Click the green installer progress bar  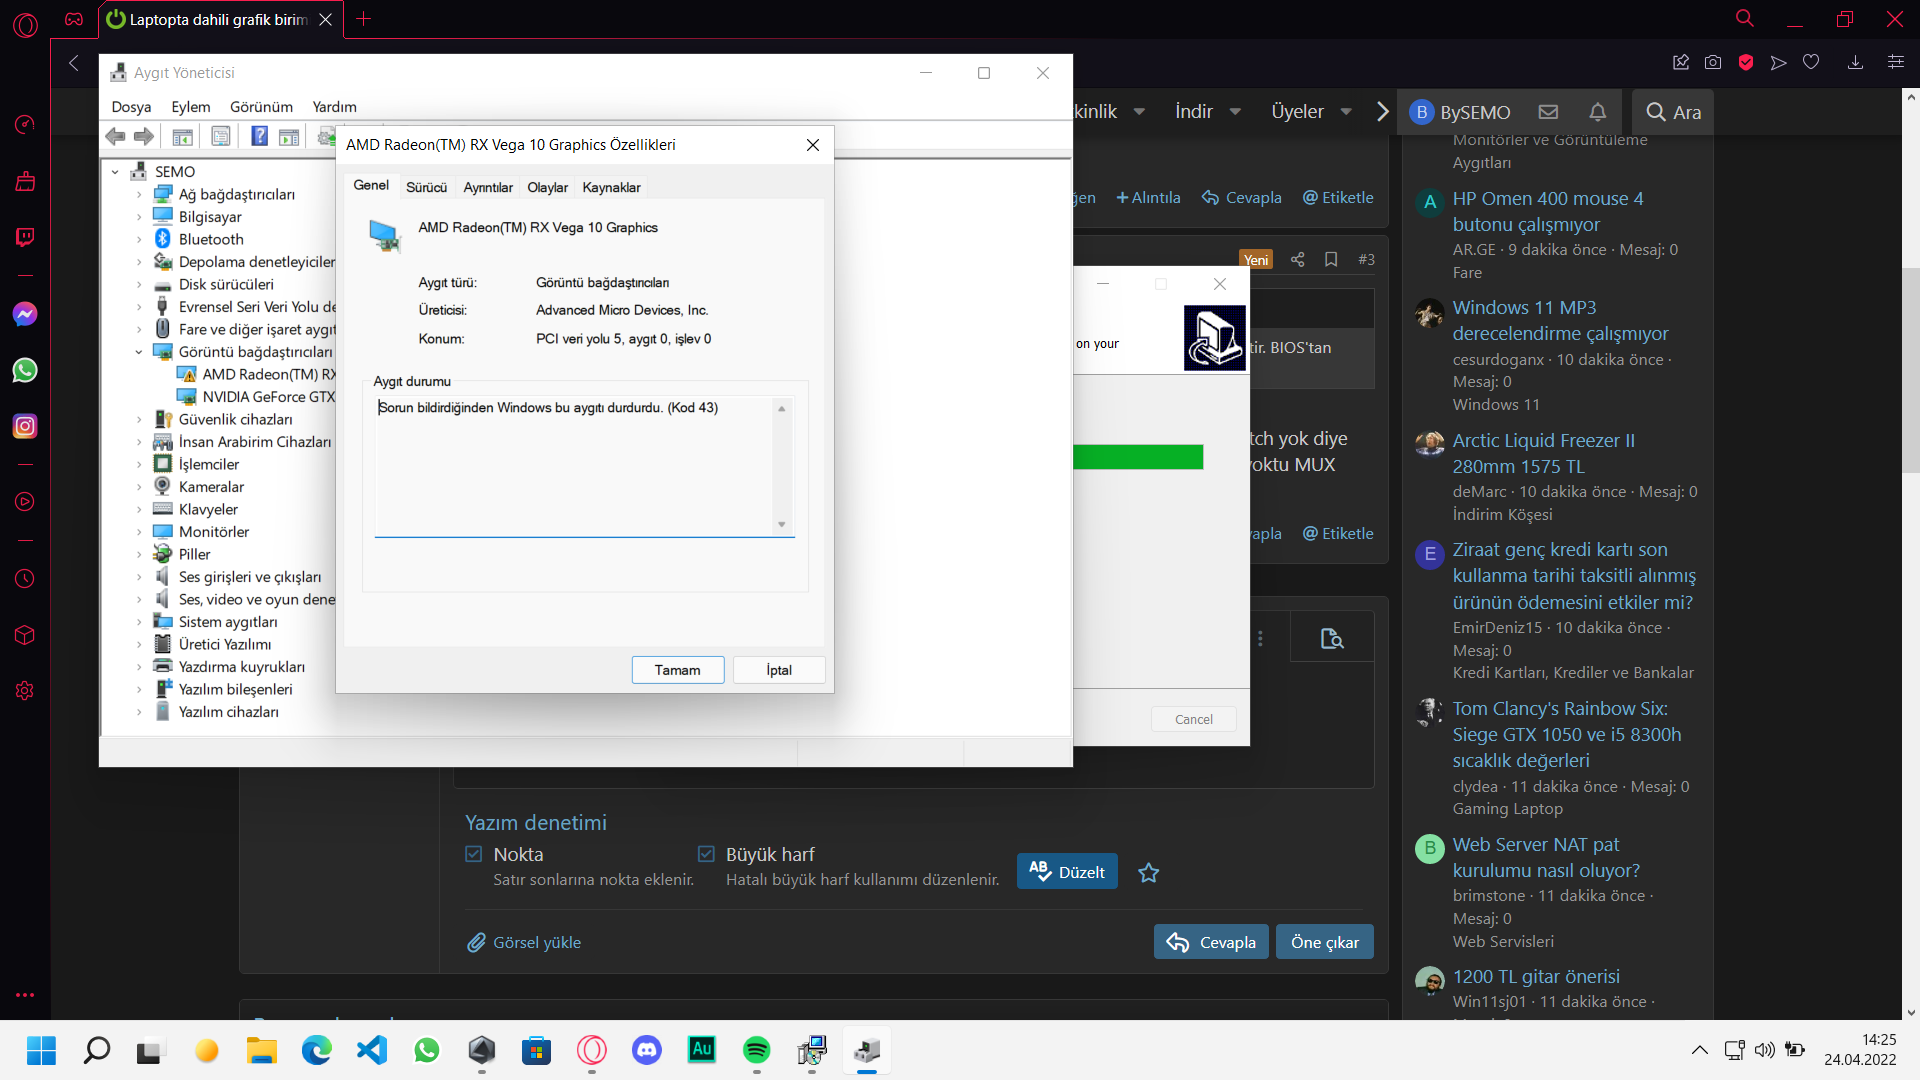point(1137,457)
